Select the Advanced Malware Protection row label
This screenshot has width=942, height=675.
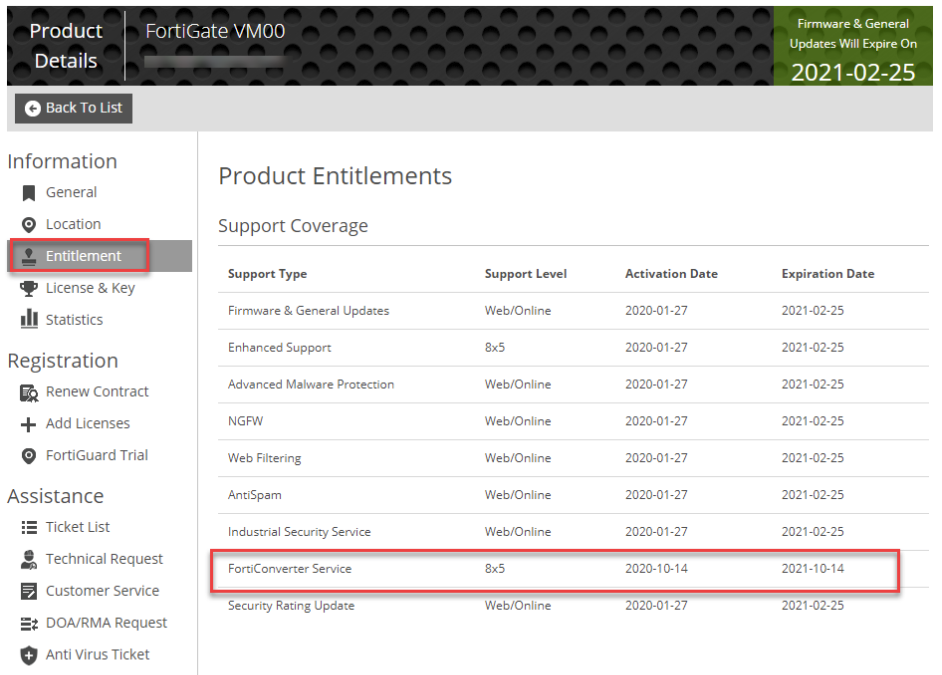coord(311,384)
